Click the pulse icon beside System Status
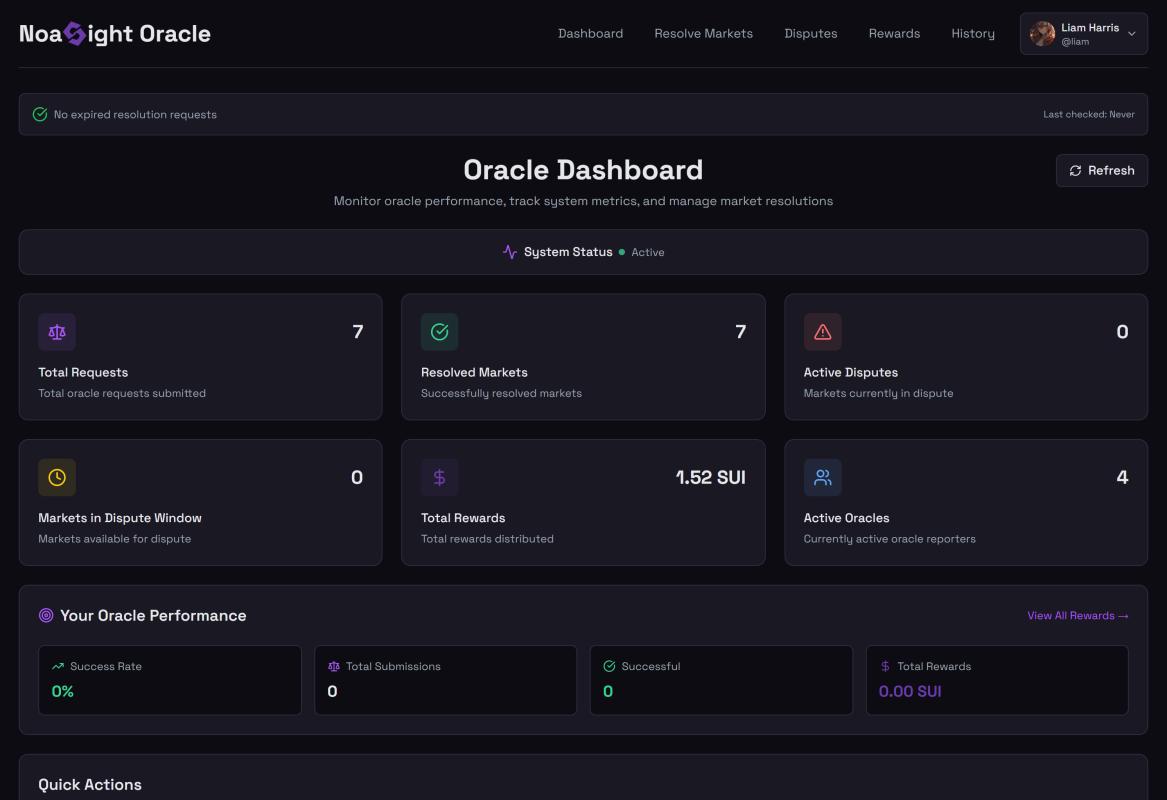 [510, 252]
